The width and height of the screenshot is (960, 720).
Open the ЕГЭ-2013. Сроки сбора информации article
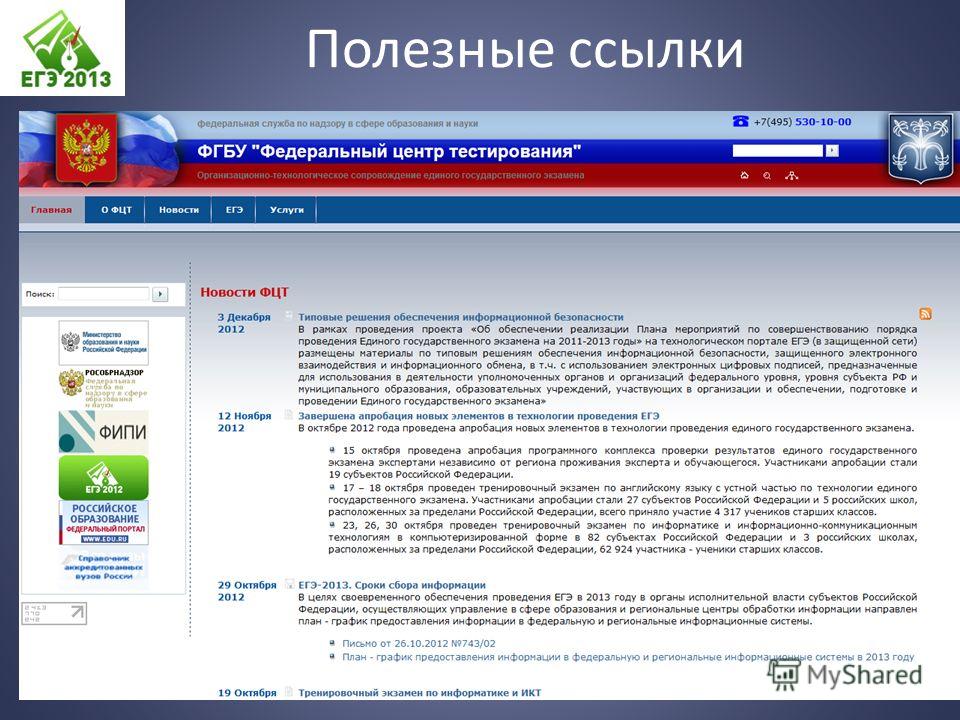click(x=392, y=585)
